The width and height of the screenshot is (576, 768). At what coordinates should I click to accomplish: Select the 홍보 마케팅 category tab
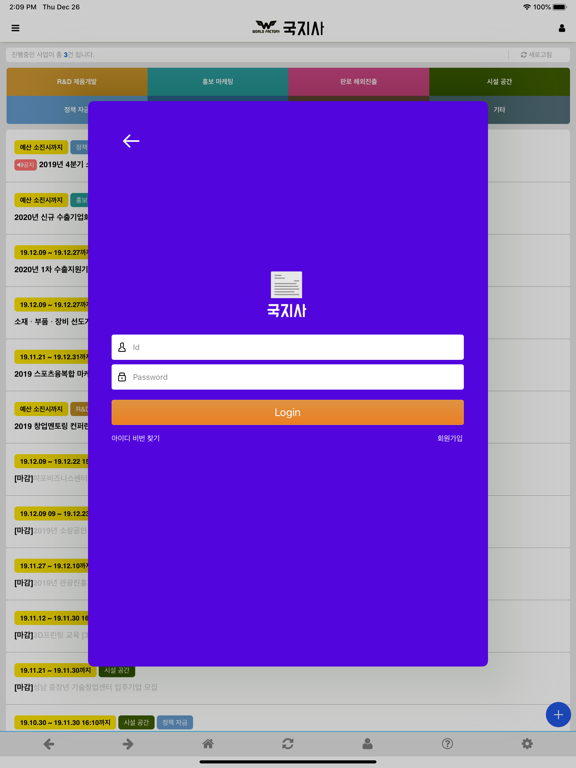tap(218, 82)
